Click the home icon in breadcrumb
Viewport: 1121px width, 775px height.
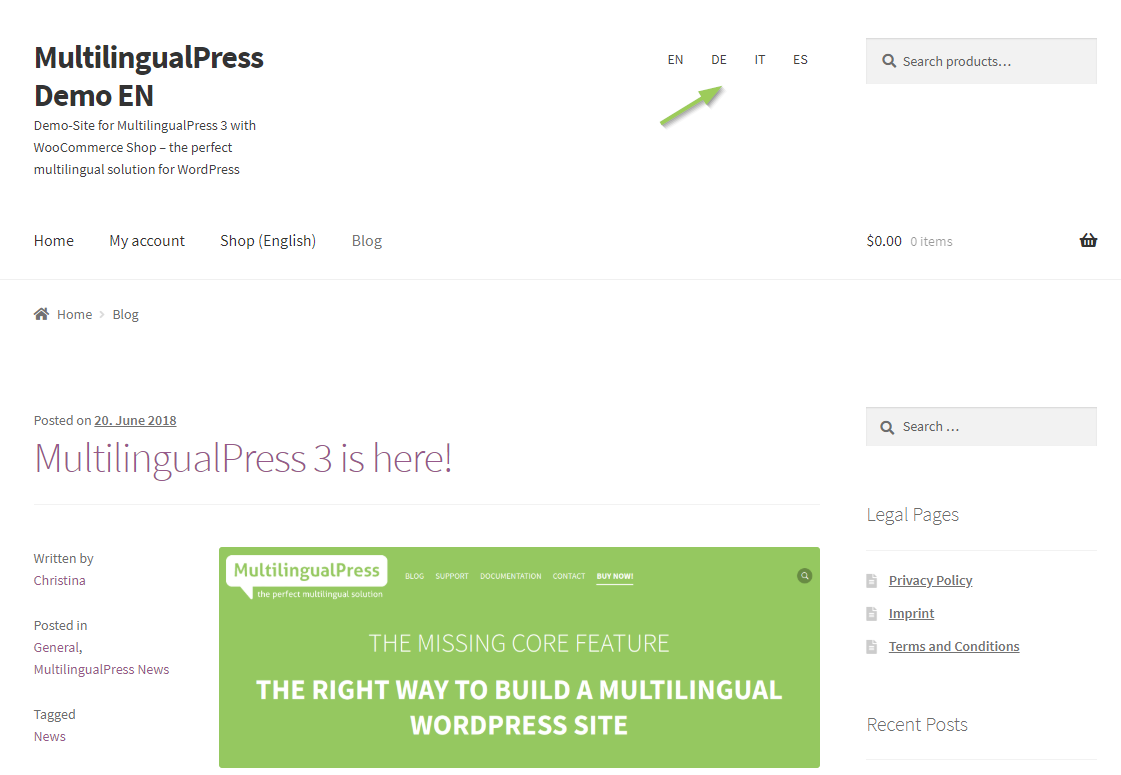click(x=41, y=314)
